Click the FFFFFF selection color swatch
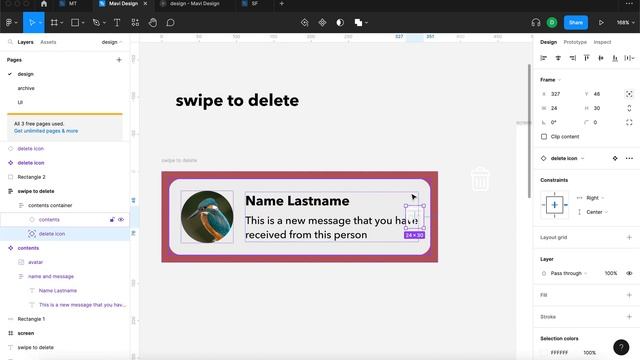The height and width of the screenshot is (360, 640). click(x=544, y=353)
